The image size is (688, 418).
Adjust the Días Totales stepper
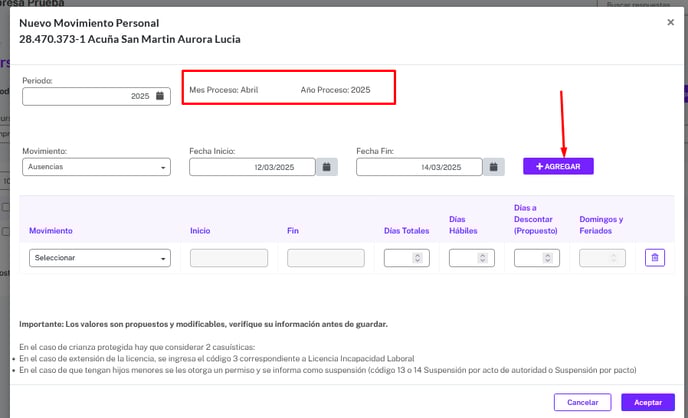pyautogui.click(x=417, y=258)
